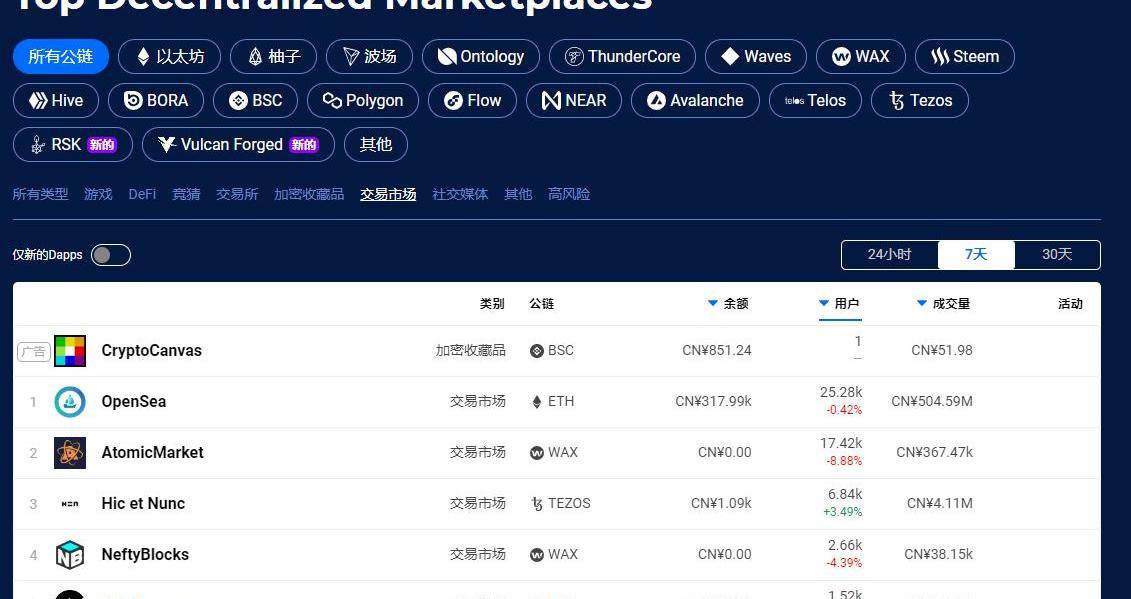Sort table by 成交量 column
The width and height of the screenshot is (1131, 599).
click(944, 304)
